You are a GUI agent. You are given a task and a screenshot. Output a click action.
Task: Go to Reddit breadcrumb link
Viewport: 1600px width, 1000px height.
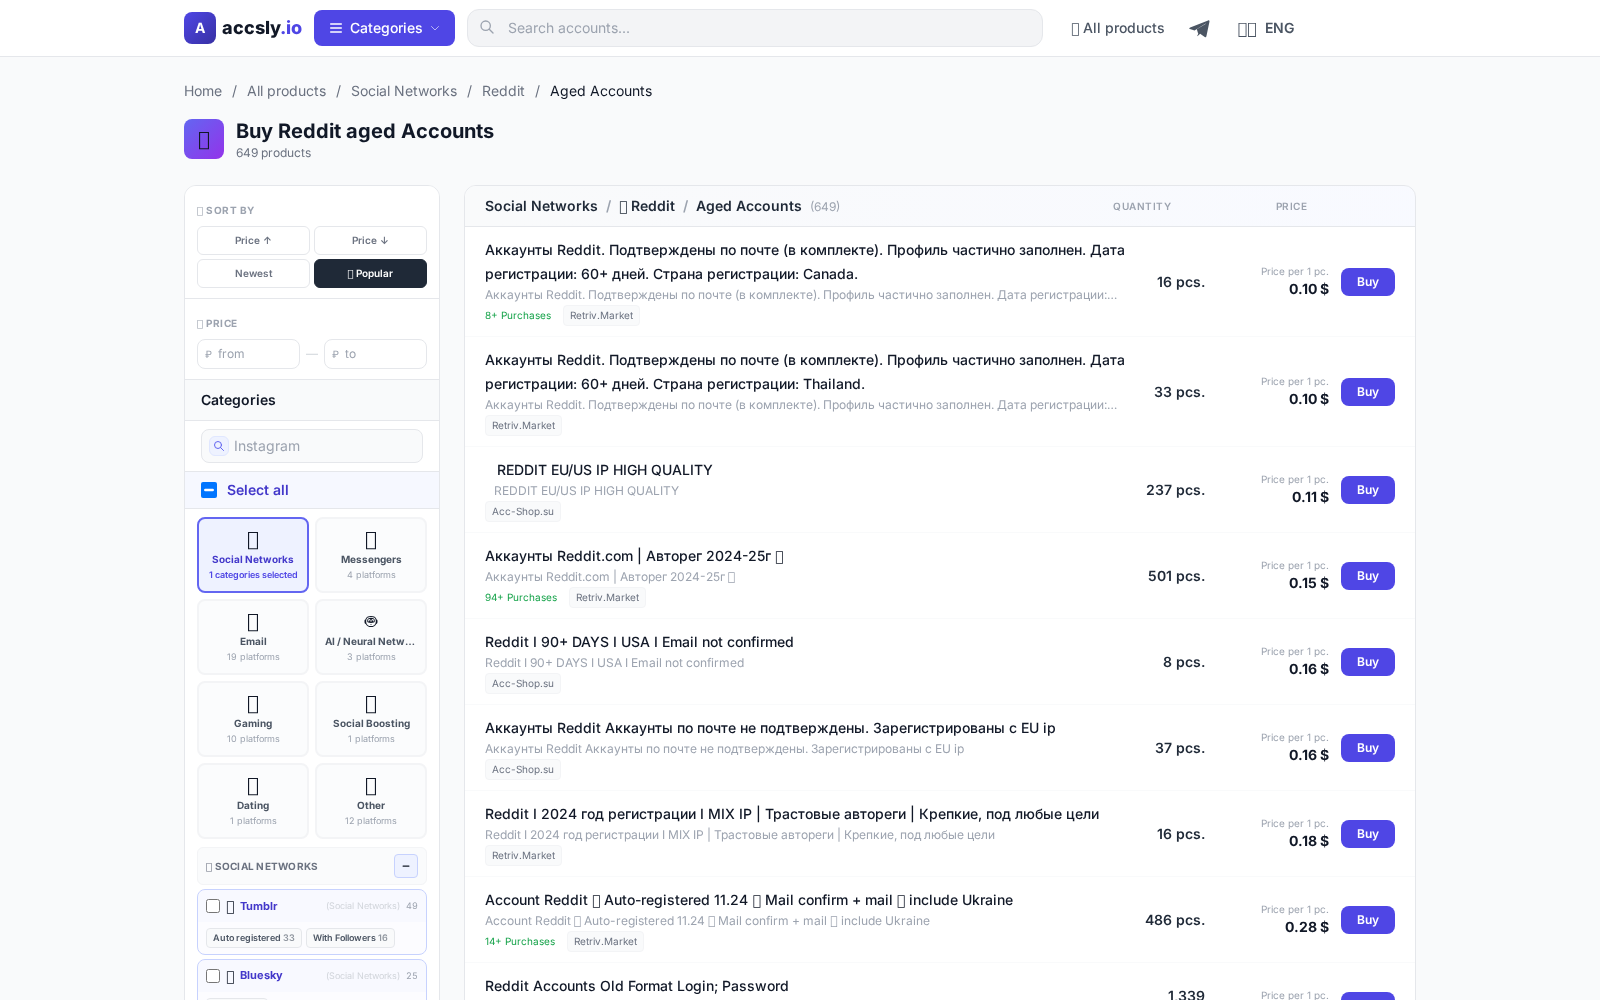(503, 91)
